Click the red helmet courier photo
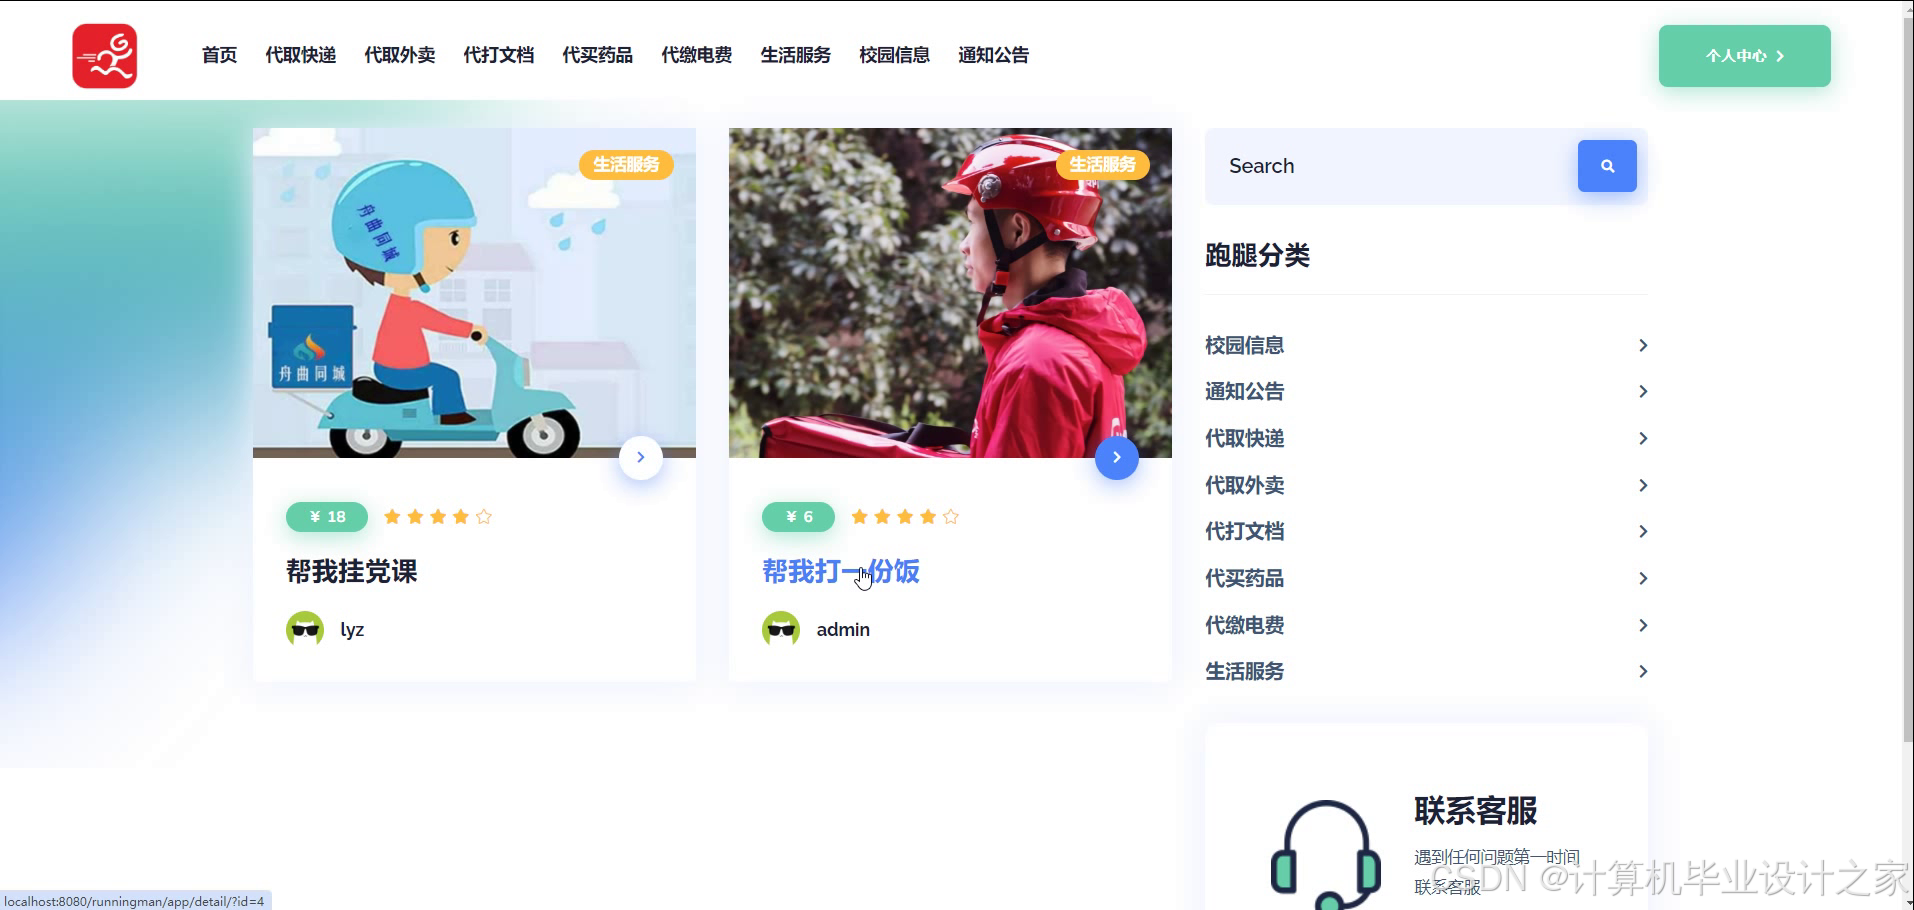The height and width of the screenshot is (910, 1914). tap(950, 293)
